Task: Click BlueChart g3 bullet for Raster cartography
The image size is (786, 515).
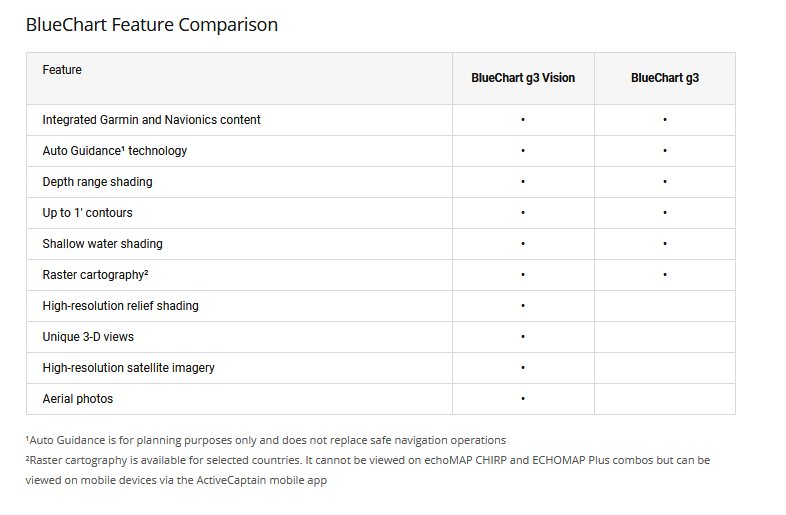Action: point(665,275)
